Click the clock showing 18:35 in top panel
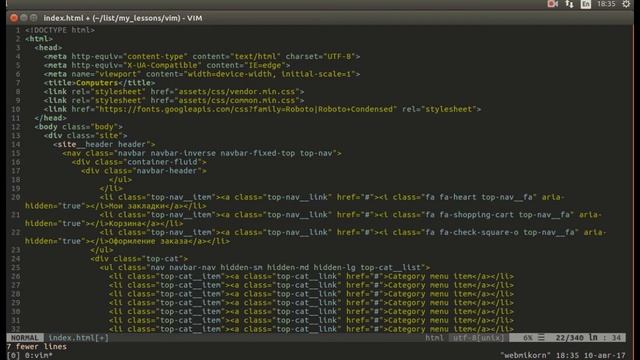The height and width of the screenshot is (360, 640). [606, 4]
